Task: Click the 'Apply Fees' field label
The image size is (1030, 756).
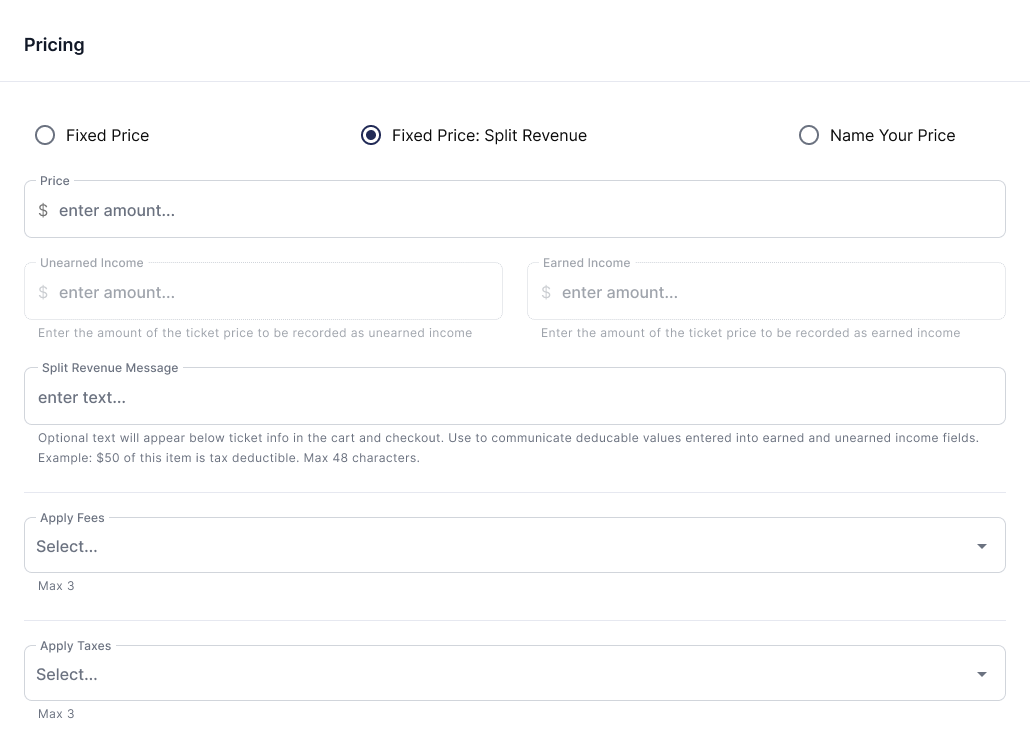Action: click(72, 518)
